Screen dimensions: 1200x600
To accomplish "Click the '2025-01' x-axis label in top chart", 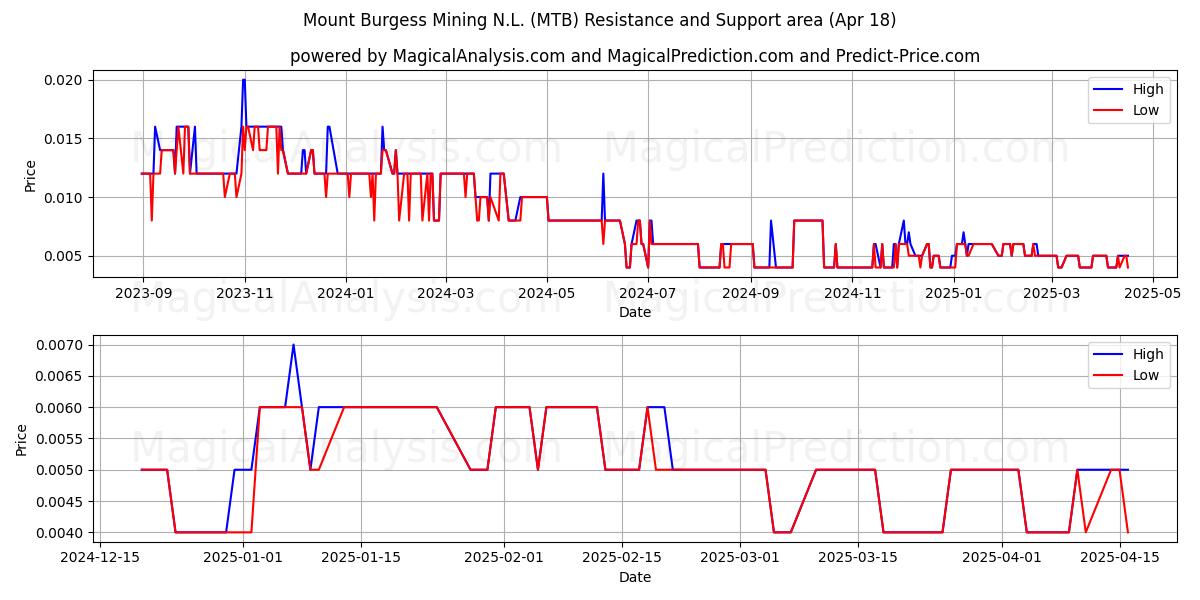I will (x=953, y=294).
